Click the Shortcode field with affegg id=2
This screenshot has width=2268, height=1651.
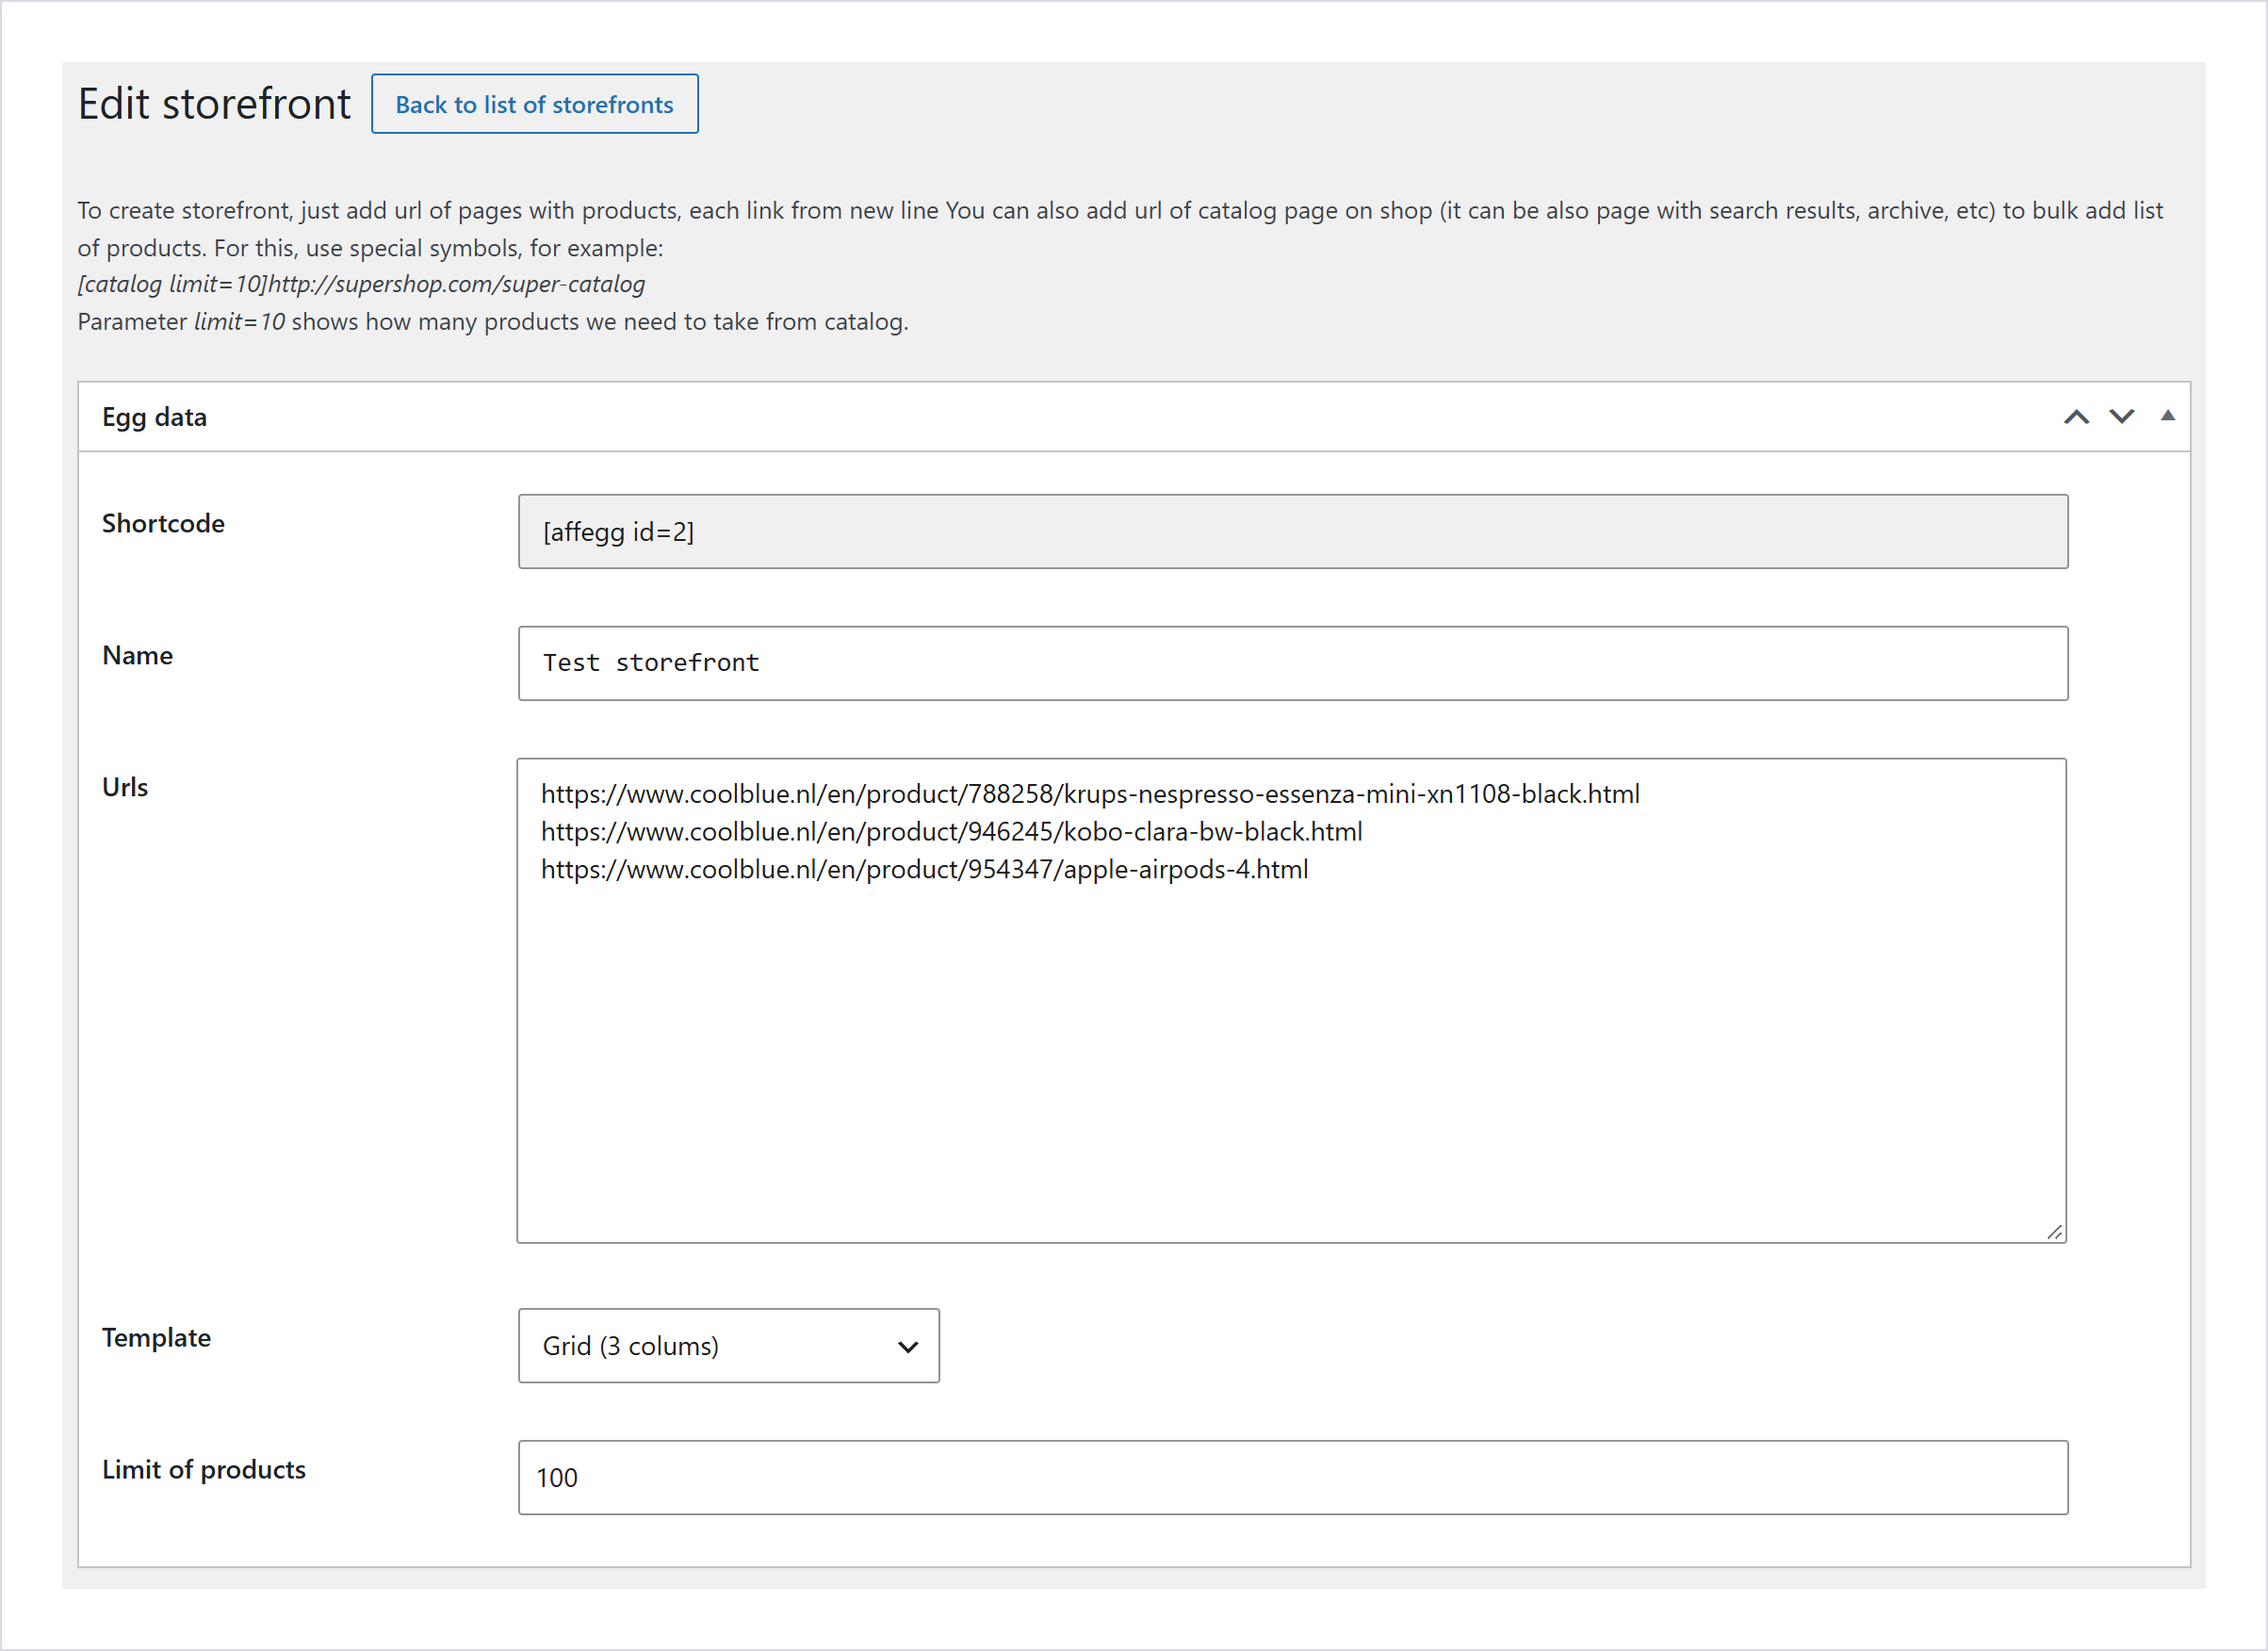(1292, 531)
